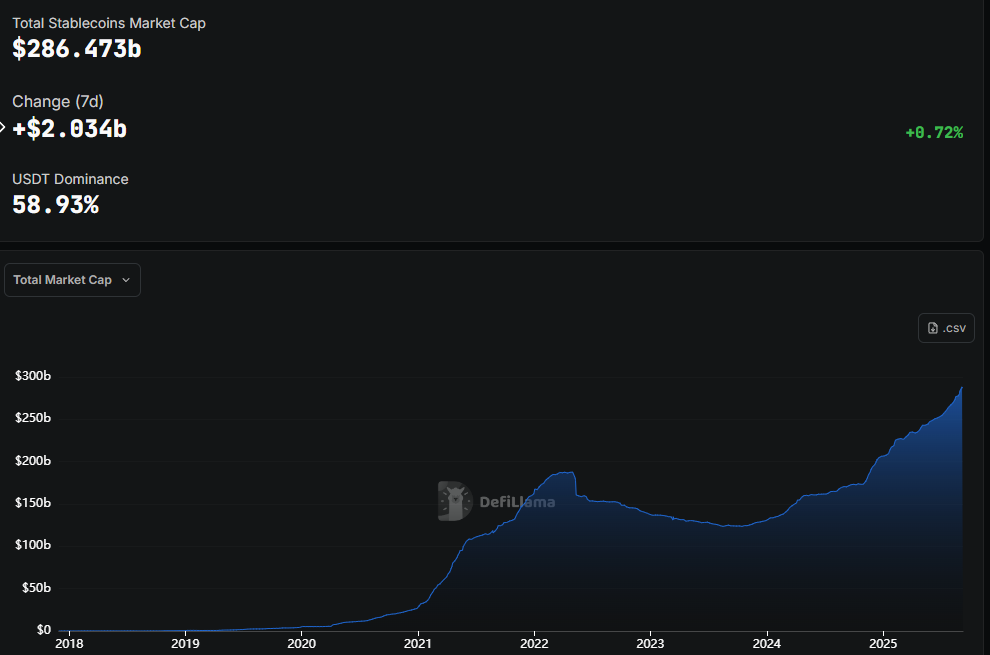Viewport: 990px width, 655px height.
Task: Click the small arrow beside the +$2.034b change
Action: coord(3,128)
